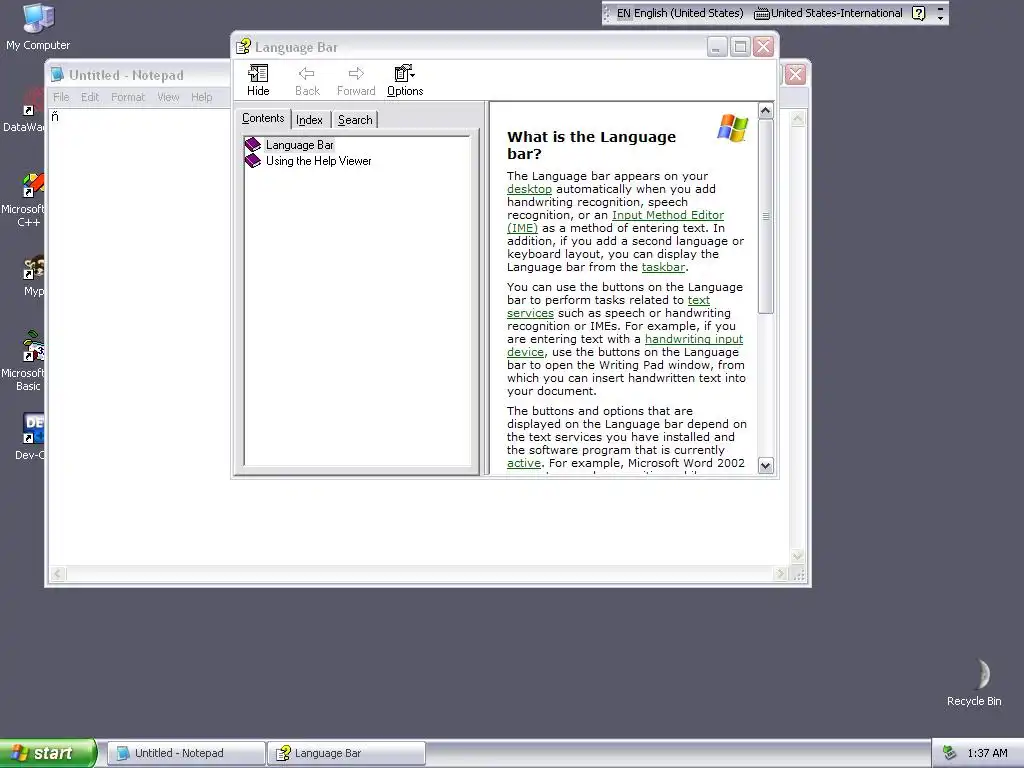Click the 1:37 AM taskbar clock
1024x768 pixels.
tap(987, 753)
